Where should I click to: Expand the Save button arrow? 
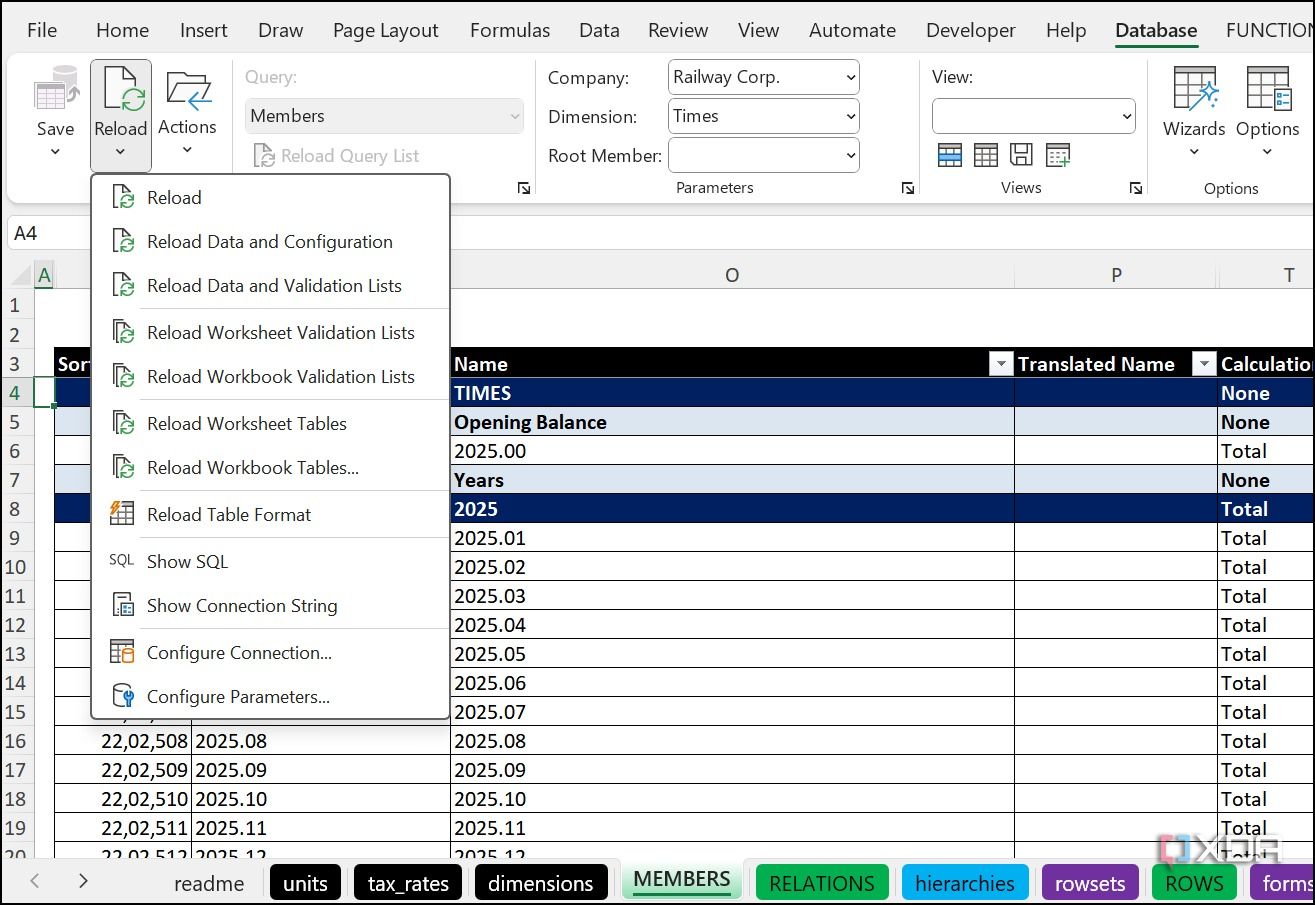pyautogui.click(x=56, y=153)
